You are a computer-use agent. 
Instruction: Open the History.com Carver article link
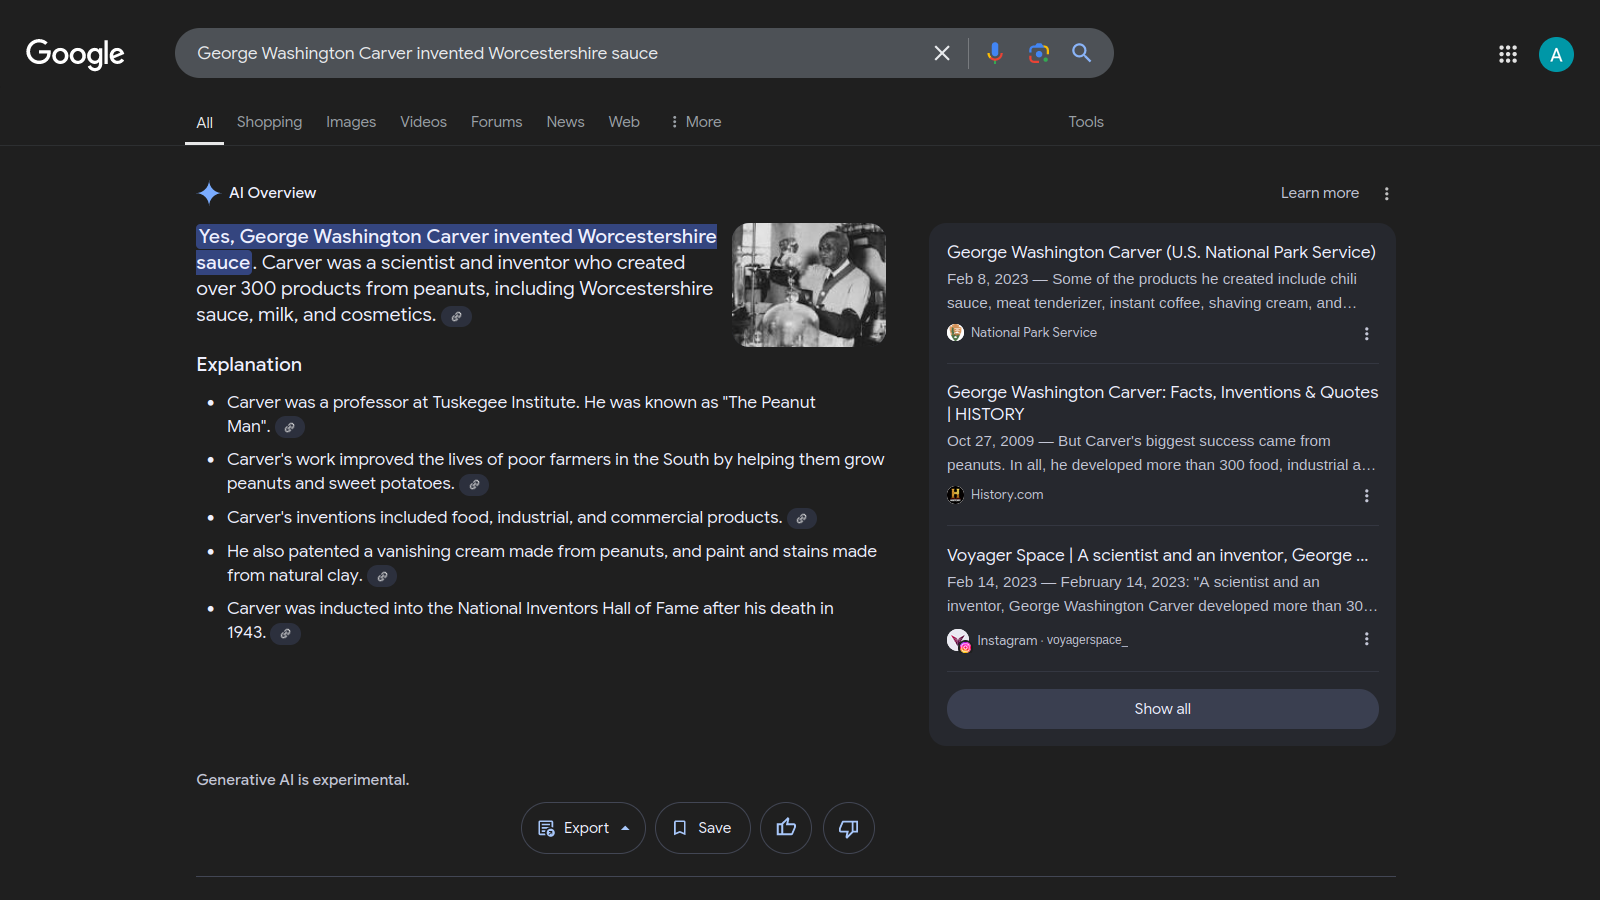[x=1162, y=403]
